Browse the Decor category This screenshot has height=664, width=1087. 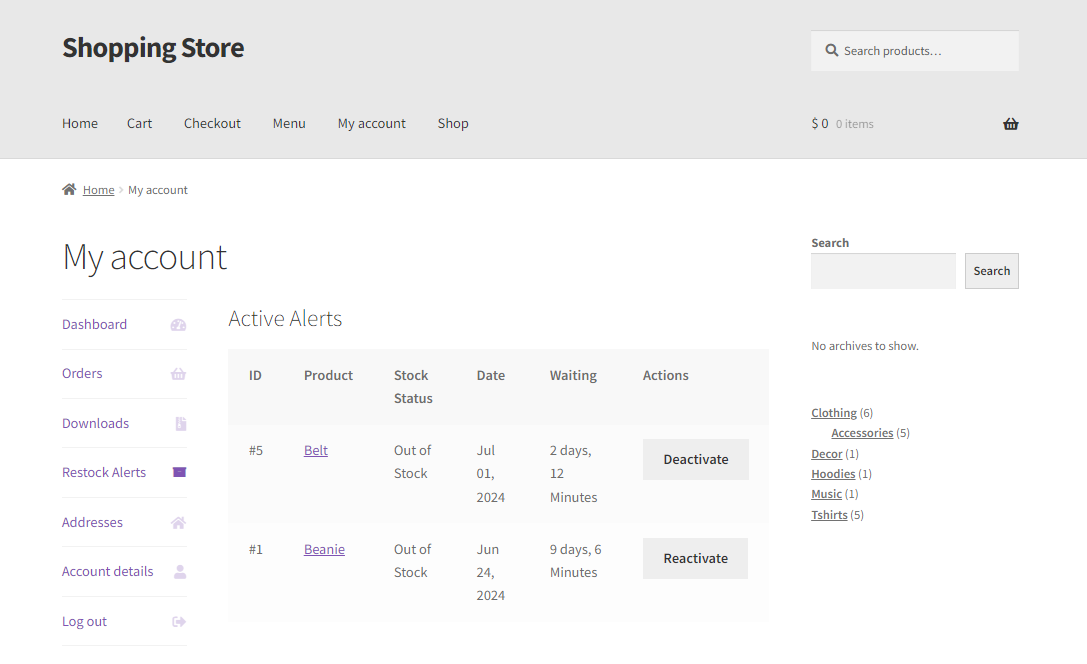(826, 454)
